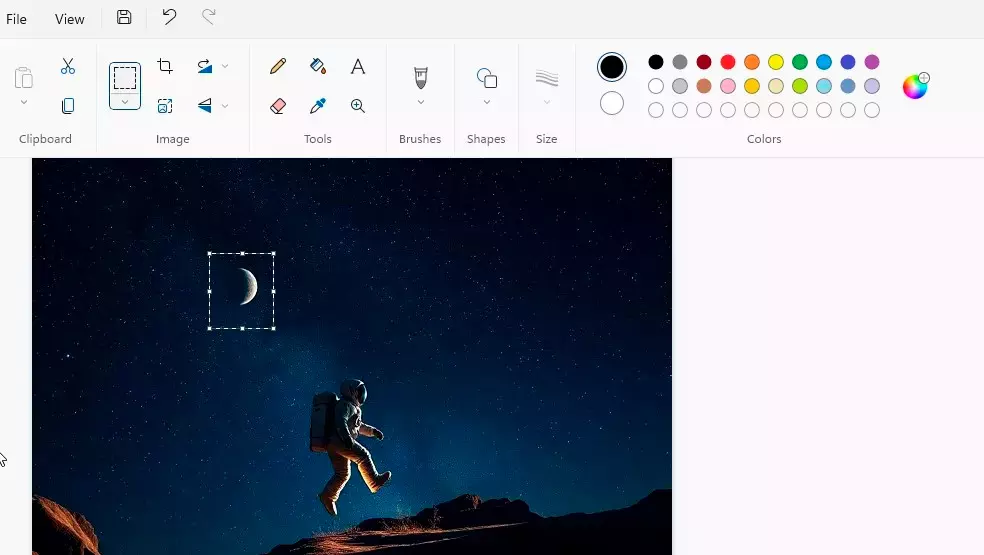984x555 pixels.
Task: Pick the dark red palette swatch
Action: [704, 62]
